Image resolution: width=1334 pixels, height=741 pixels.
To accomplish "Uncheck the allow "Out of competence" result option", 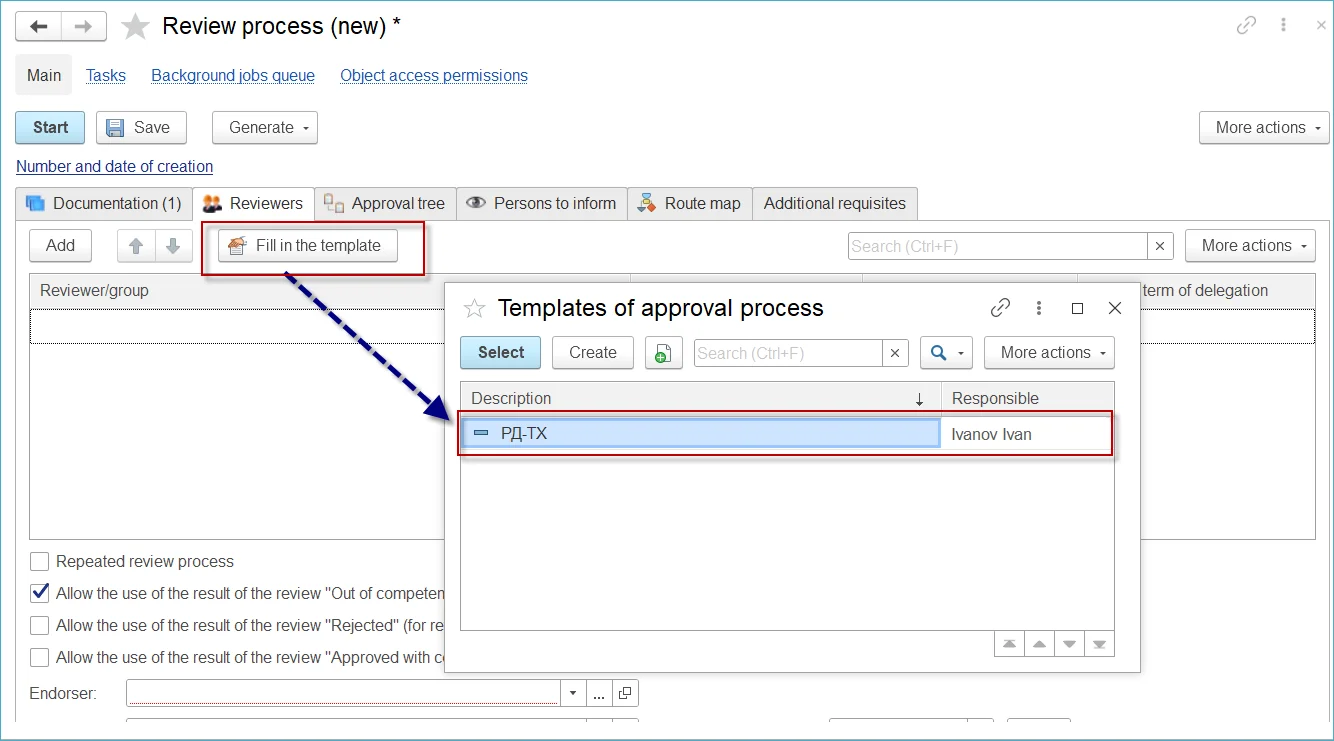I will point(40,593).
